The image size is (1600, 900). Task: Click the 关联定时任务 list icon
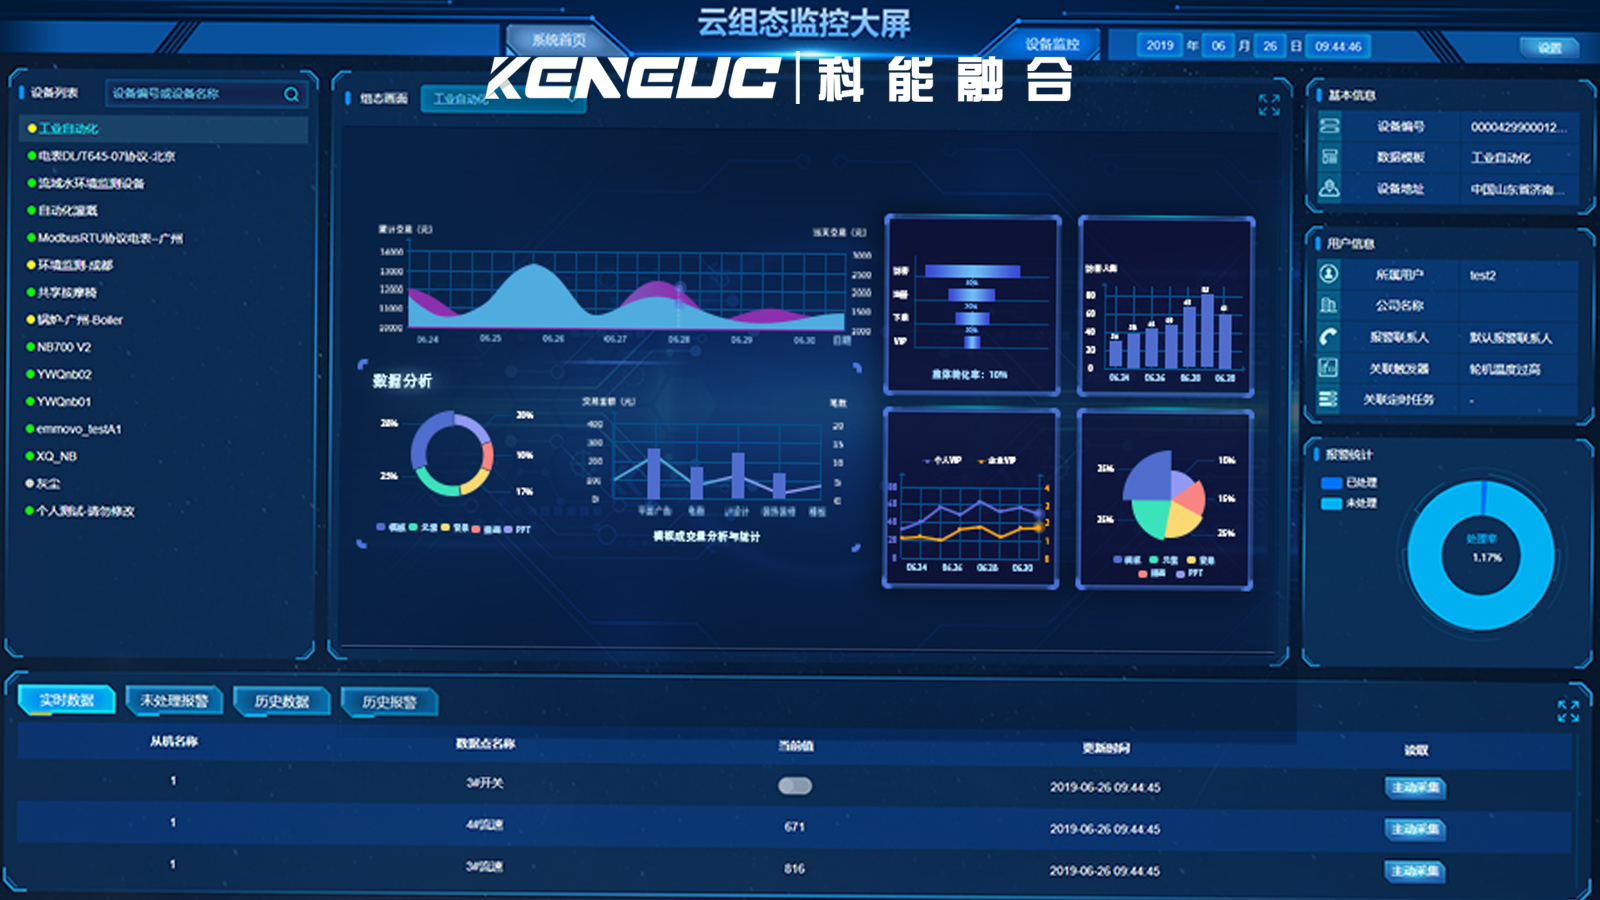point(1328,399)
